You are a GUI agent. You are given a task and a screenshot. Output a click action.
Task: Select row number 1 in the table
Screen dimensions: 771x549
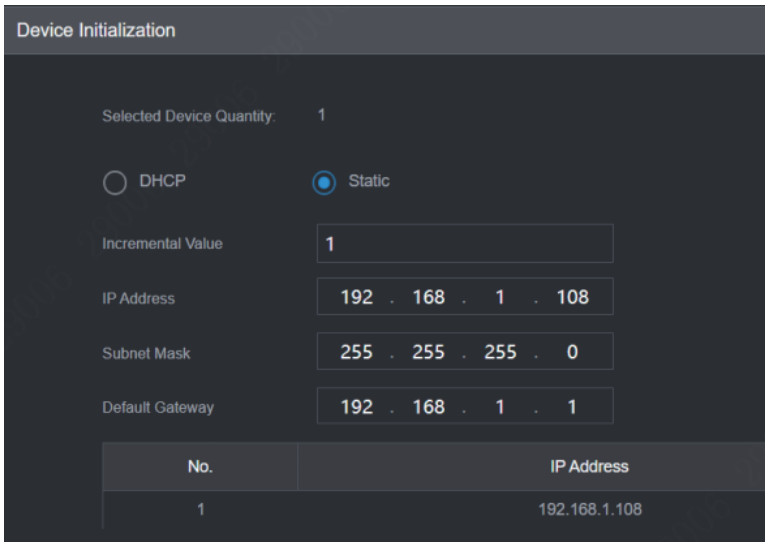pyautogui.click(x=200, y=510)
